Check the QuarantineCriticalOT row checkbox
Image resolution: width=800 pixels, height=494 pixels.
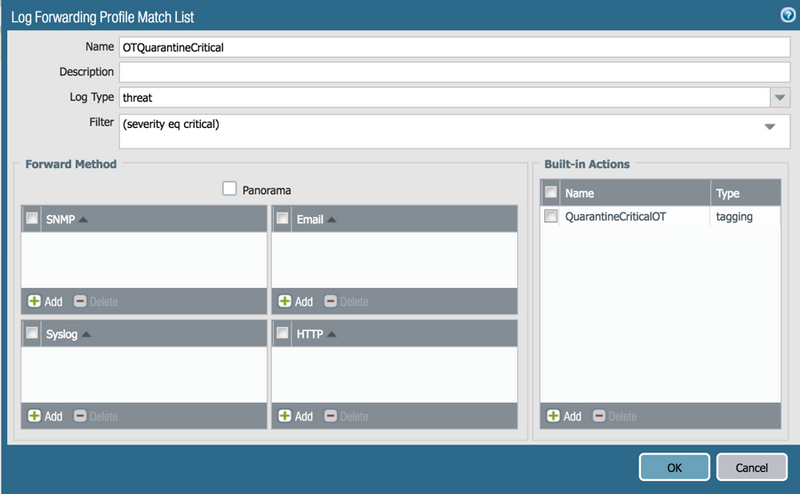550,216
